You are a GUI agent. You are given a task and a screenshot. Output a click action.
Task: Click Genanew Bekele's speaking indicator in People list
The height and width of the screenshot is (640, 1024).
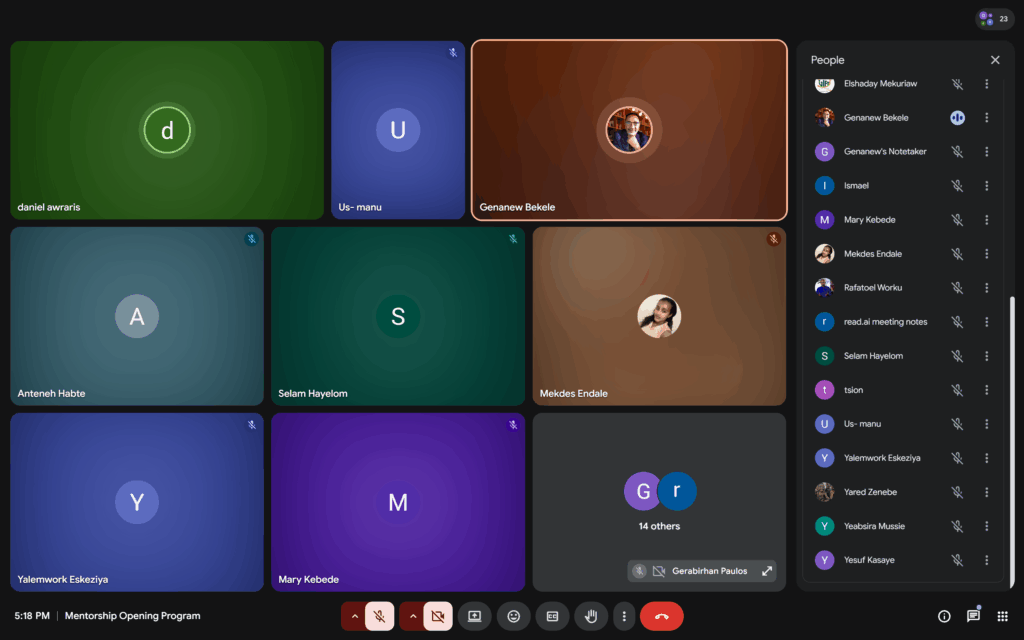pos(957,118)
